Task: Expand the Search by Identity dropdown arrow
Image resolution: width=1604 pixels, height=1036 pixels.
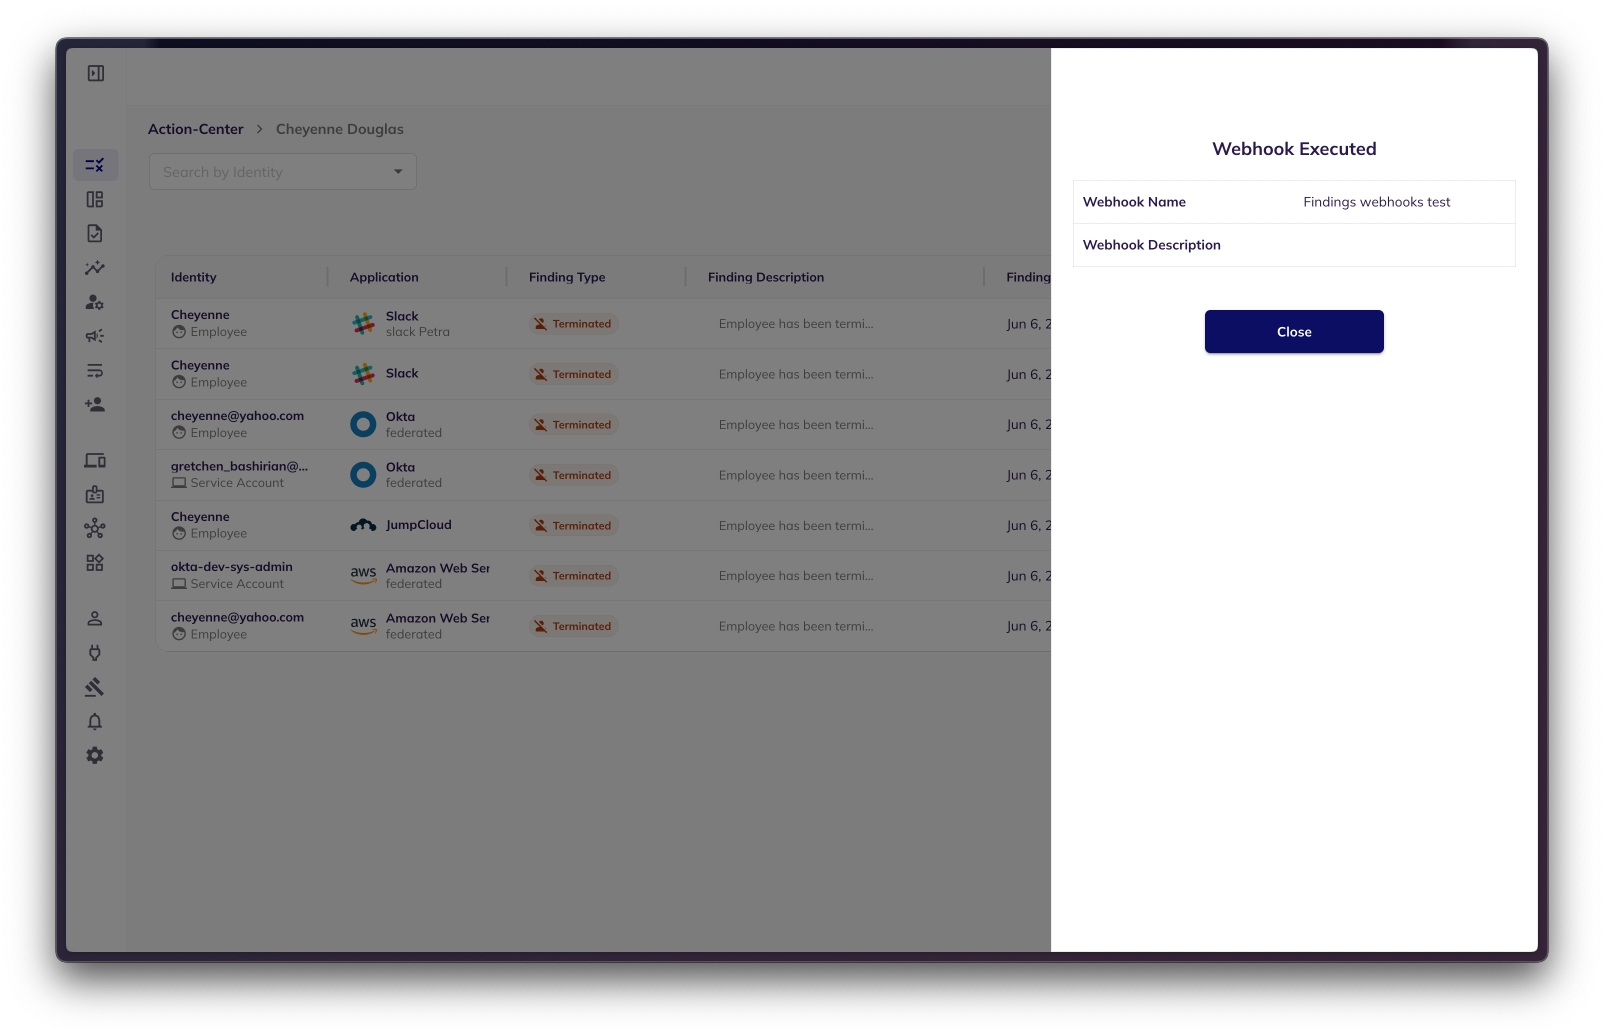Action: coord(398,172)
